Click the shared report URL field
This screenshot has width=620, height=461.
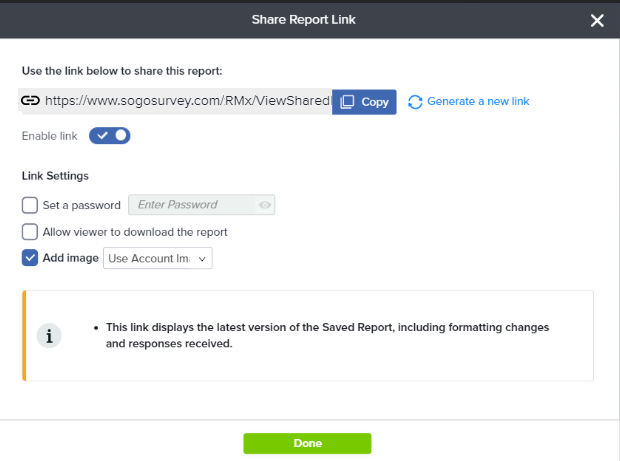(x=187, y=101)
